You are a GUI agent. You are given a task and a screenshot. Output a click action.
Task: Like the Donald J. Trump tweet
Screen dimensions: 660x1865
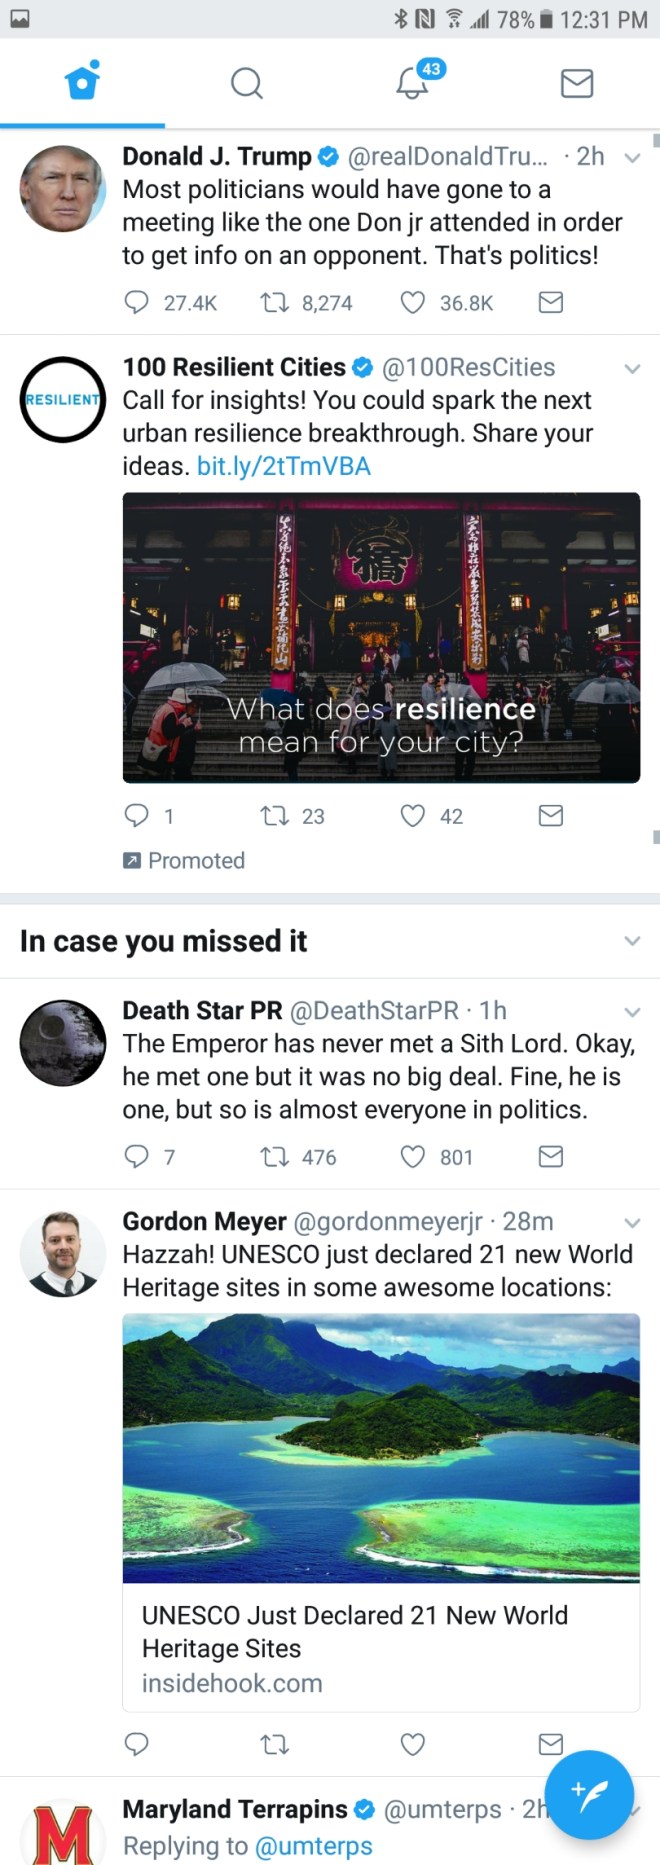pyautogui.click(x=412, y=302)
